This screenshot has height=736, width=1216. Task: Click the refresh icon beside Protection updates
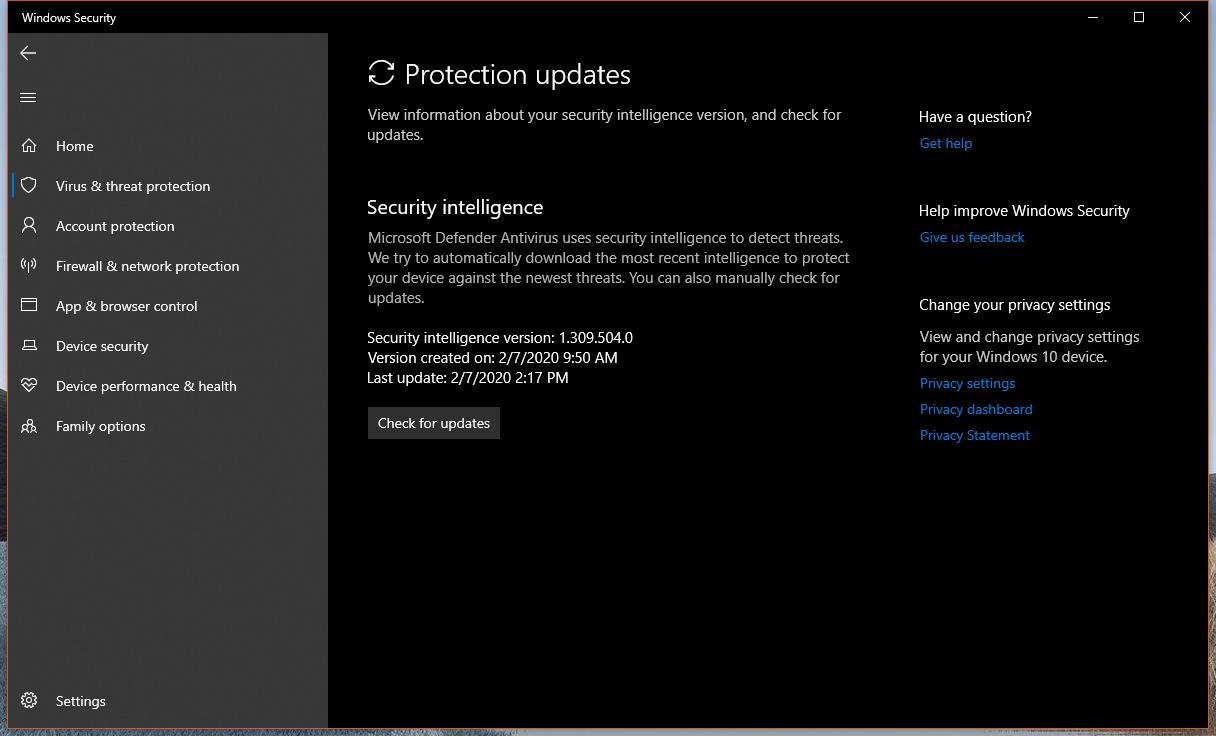[x=381, y=73]
